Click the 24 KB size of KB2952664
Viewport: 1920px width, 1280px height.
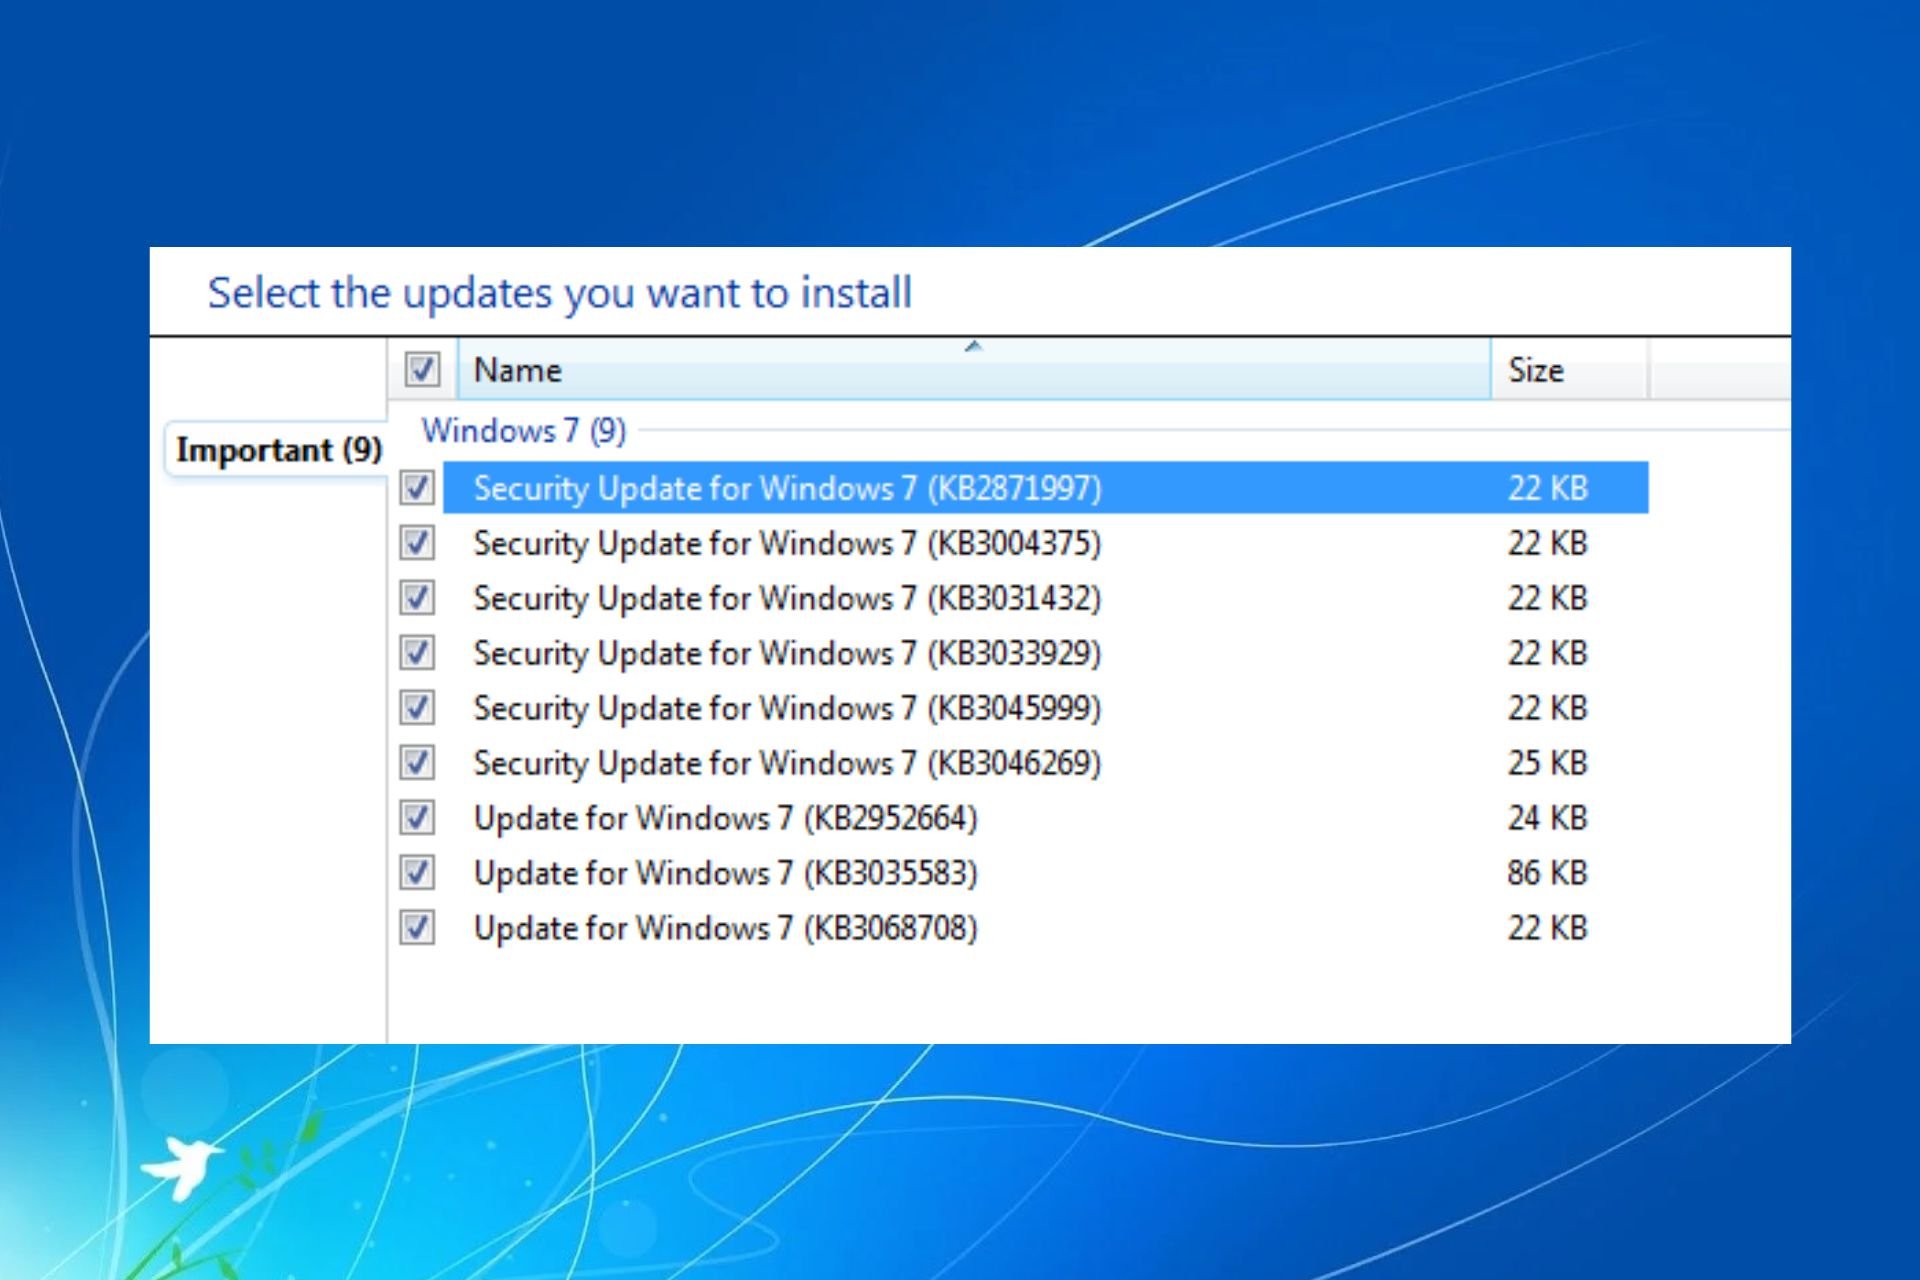pyautogui.click(x=1547, y=818)
